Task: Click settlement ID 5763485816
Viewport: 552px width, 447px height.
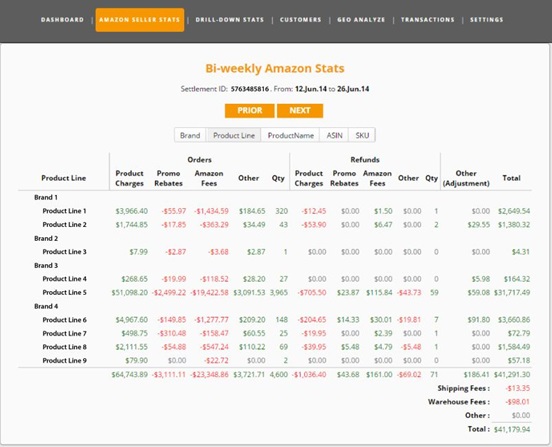Action: coord(250,89)
